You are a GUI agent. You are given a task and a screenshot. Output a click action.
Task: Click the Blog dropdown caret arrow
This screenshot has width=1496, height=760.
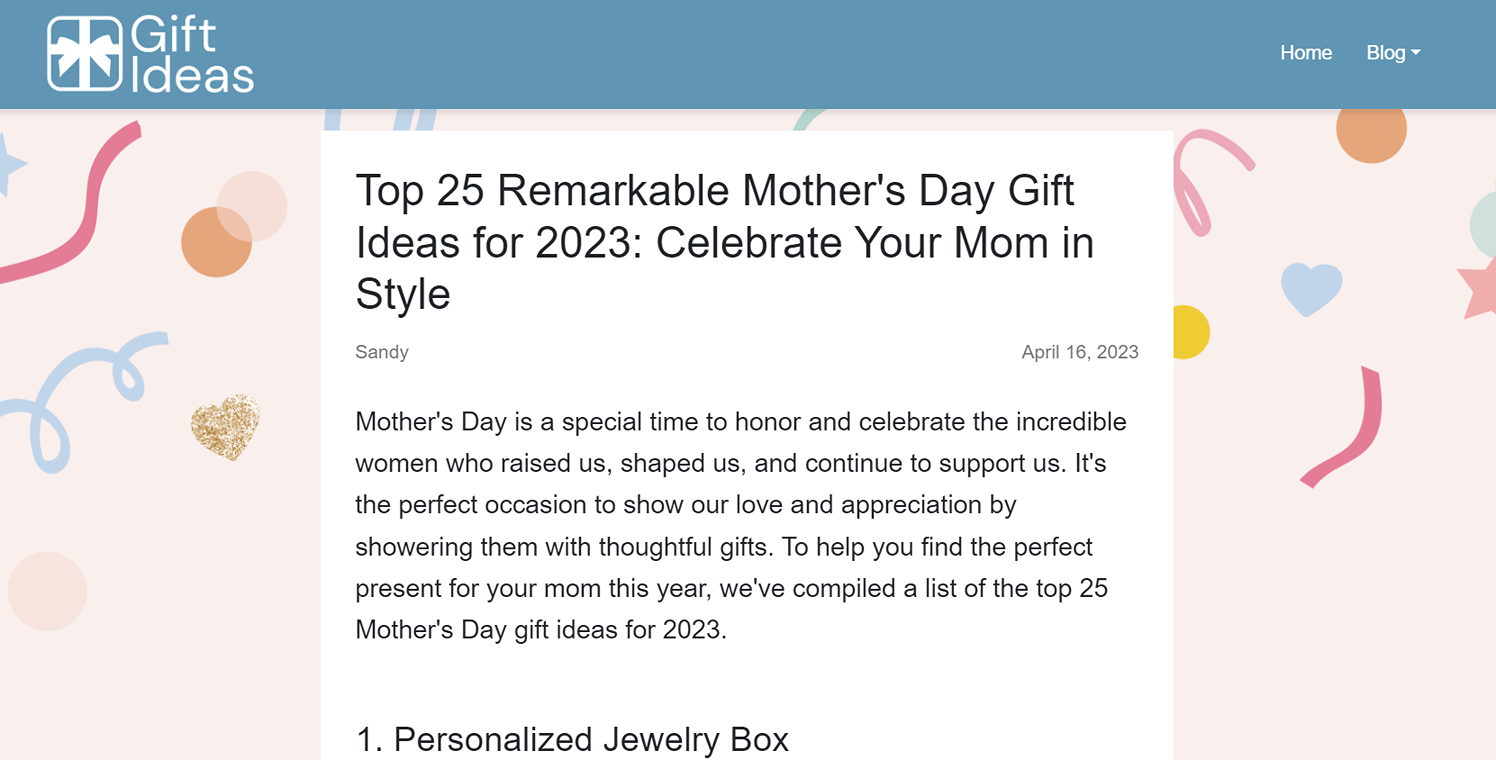(x=1416, y=53)
